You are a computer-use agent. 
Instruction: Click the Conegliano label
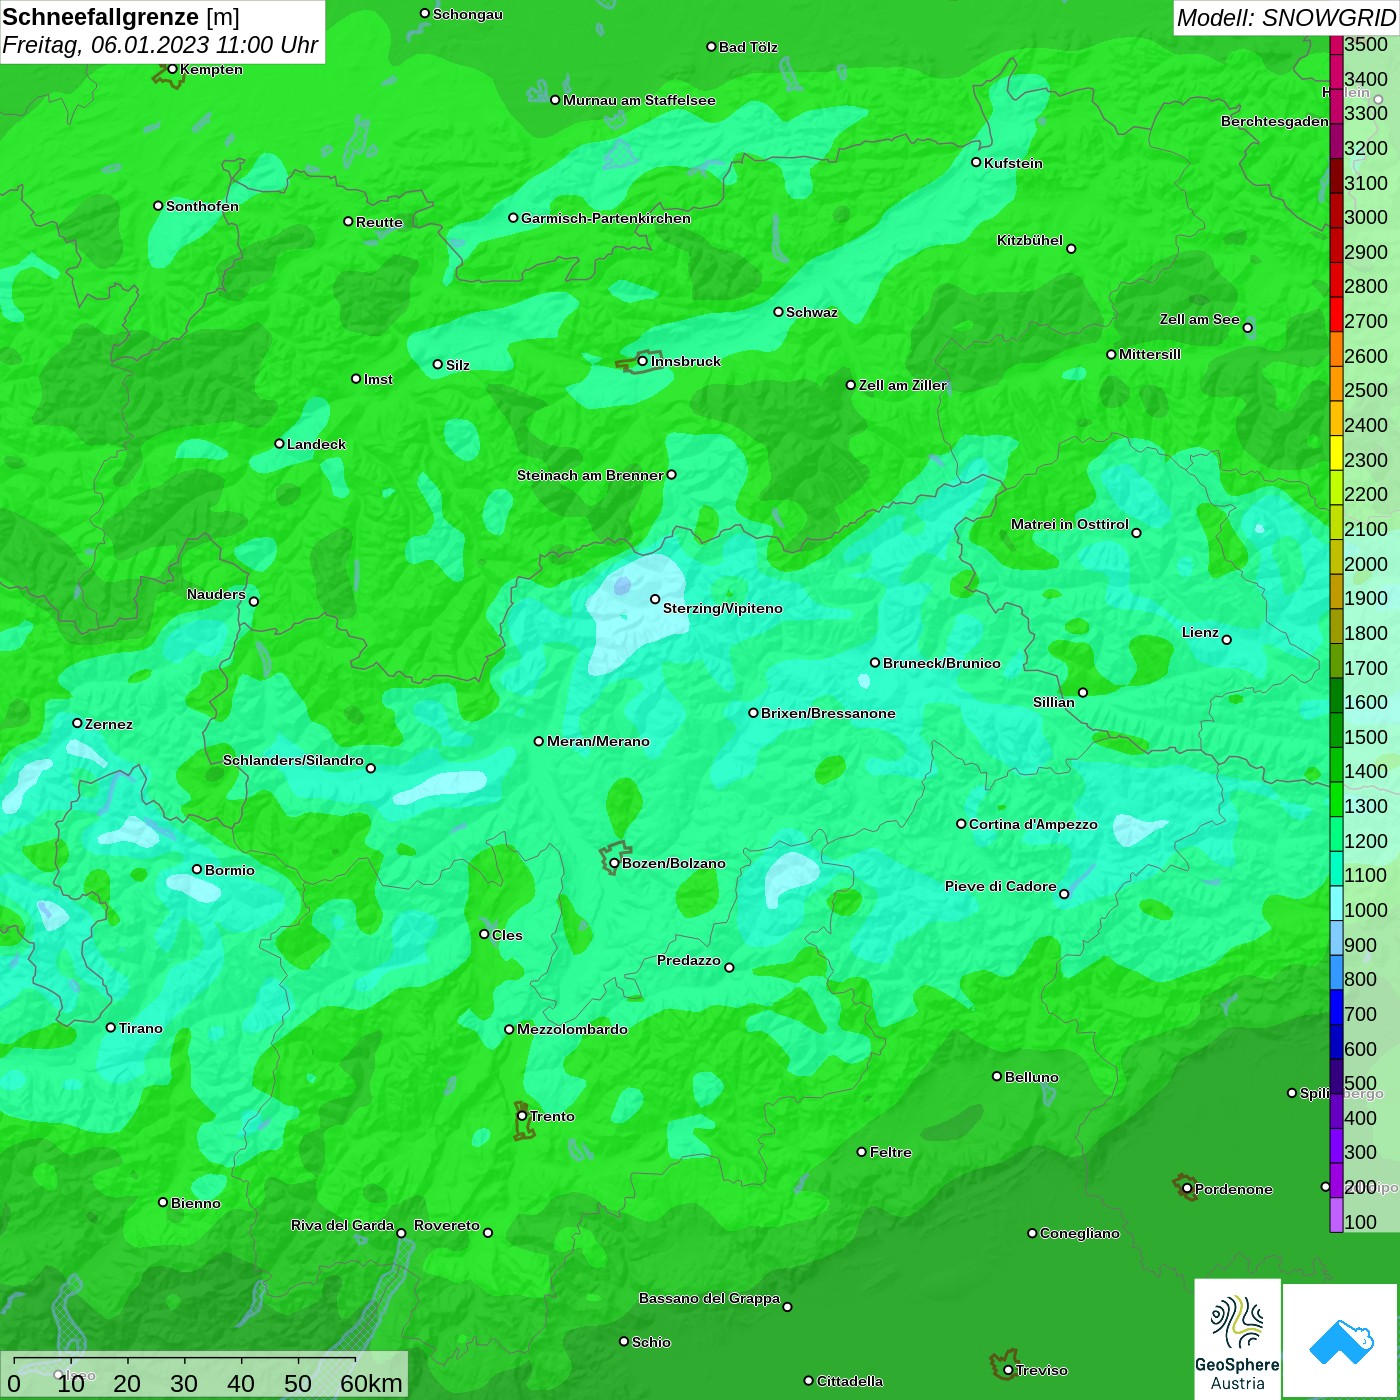point(1080,1233)
